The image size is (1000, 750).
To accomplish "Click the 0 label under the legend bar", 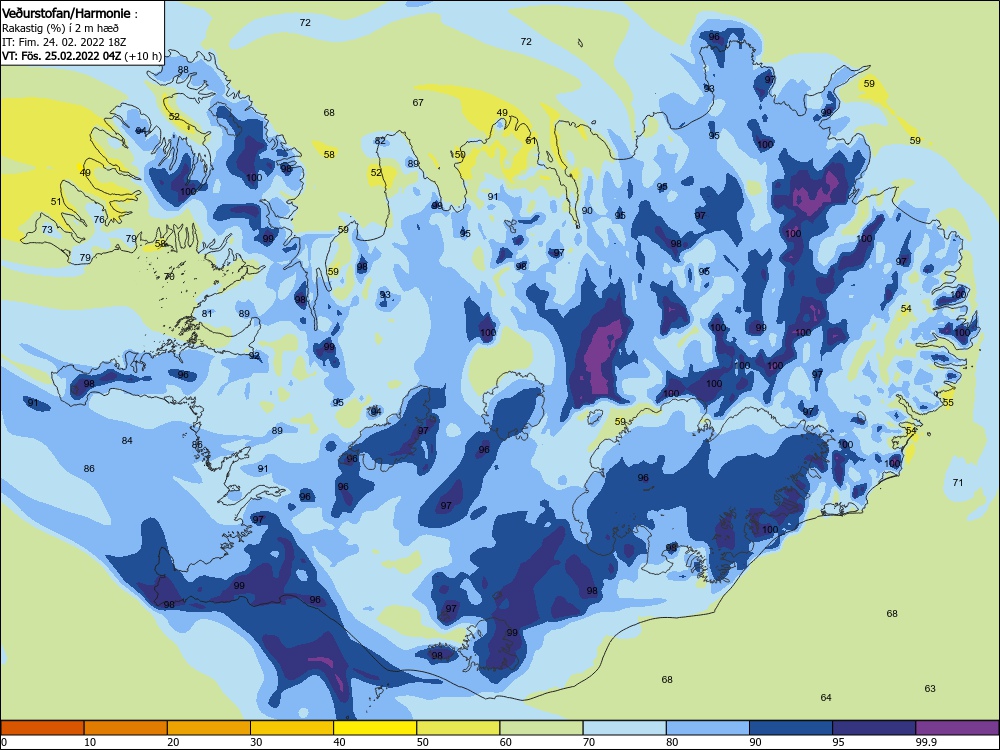I will [4, 742].
